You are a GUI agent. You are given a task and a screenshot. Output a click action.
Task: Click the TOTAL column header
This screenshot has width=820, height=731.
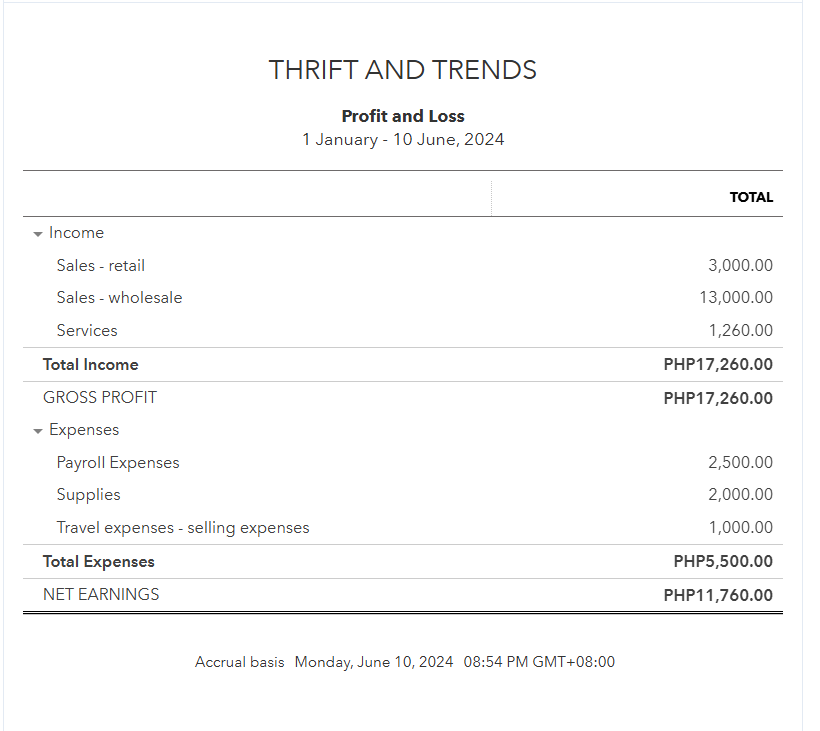coord(751,197)
